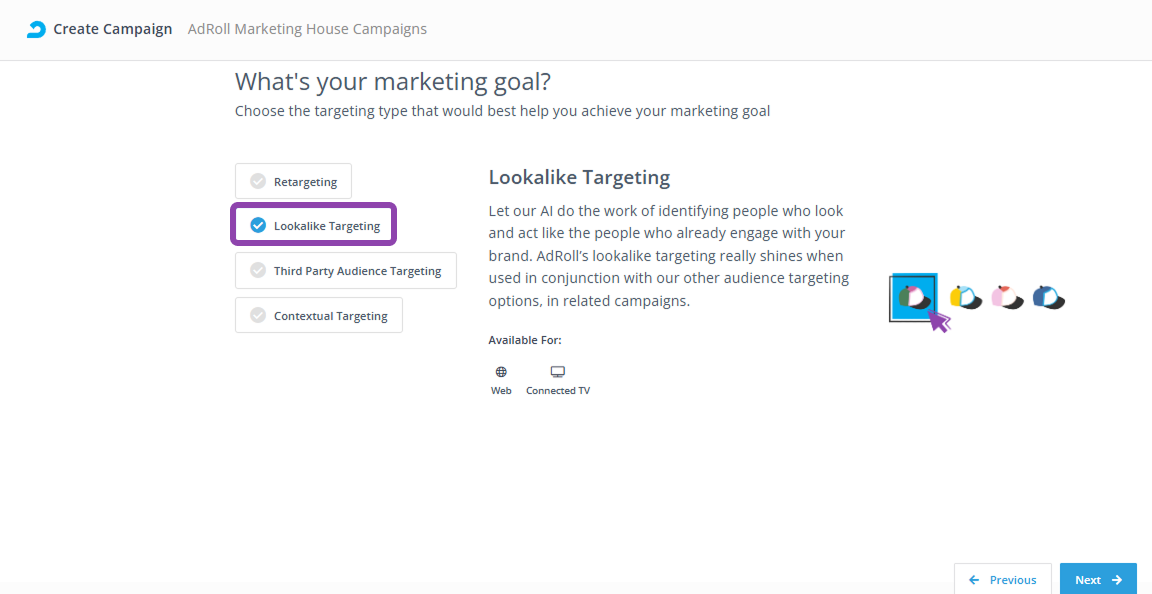The height and width of the screenshot is (594, 1152).
Task: Click the 'Available For:' label
Action: point(525,340)
